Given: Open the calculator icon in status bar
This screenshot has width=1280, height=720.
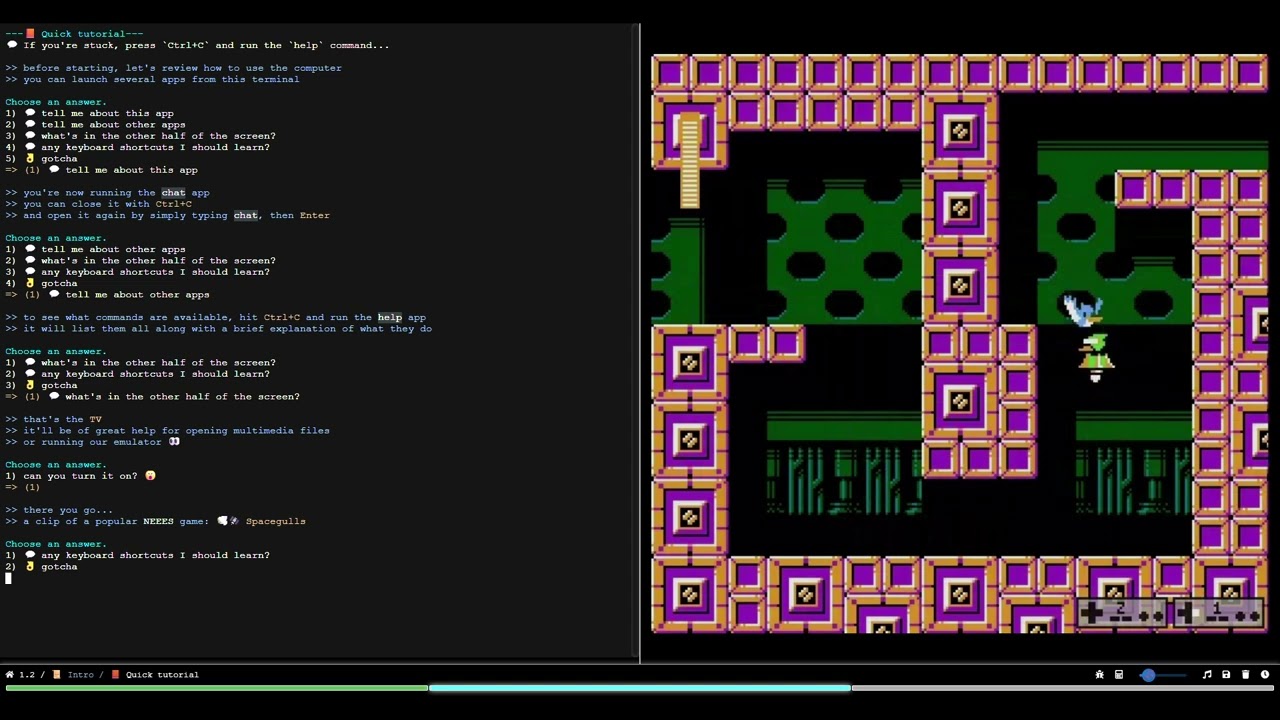Looking at the screenshot, I should pyautogui.click(x=1119, y=675).
